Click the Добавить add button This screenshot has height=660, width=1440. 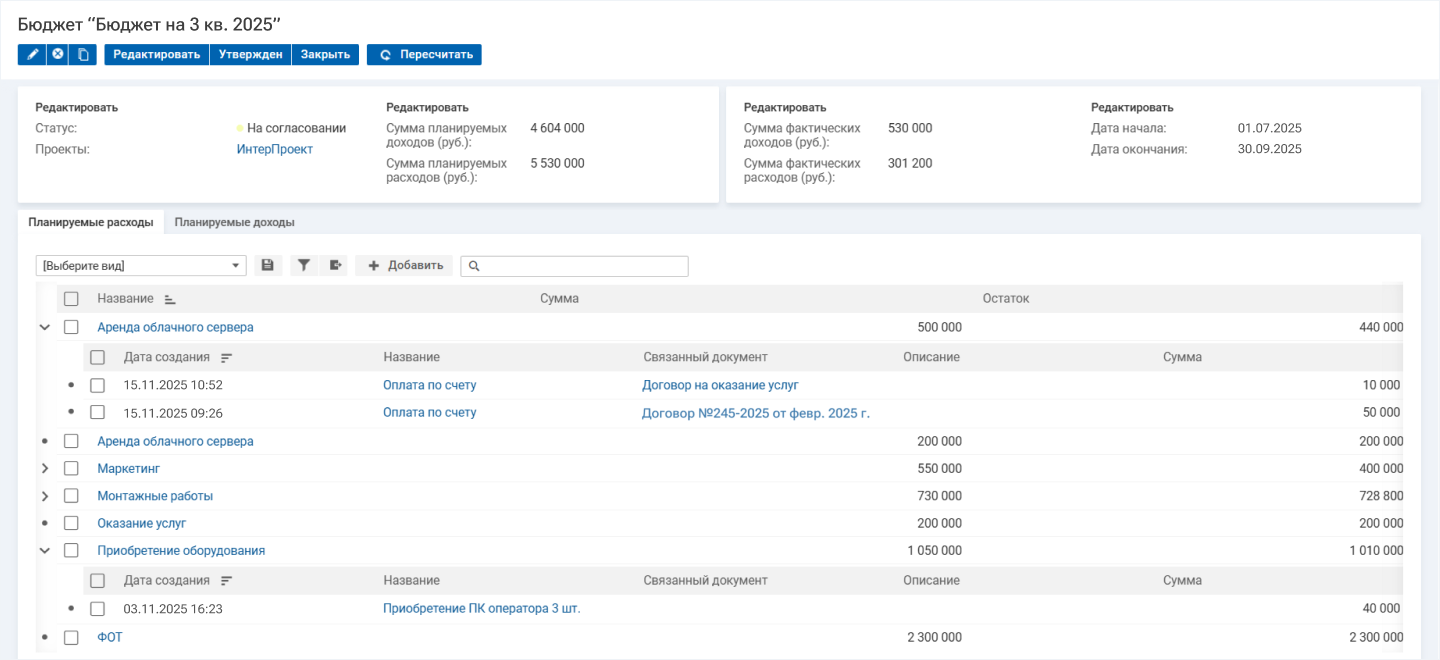pos(405,265)
